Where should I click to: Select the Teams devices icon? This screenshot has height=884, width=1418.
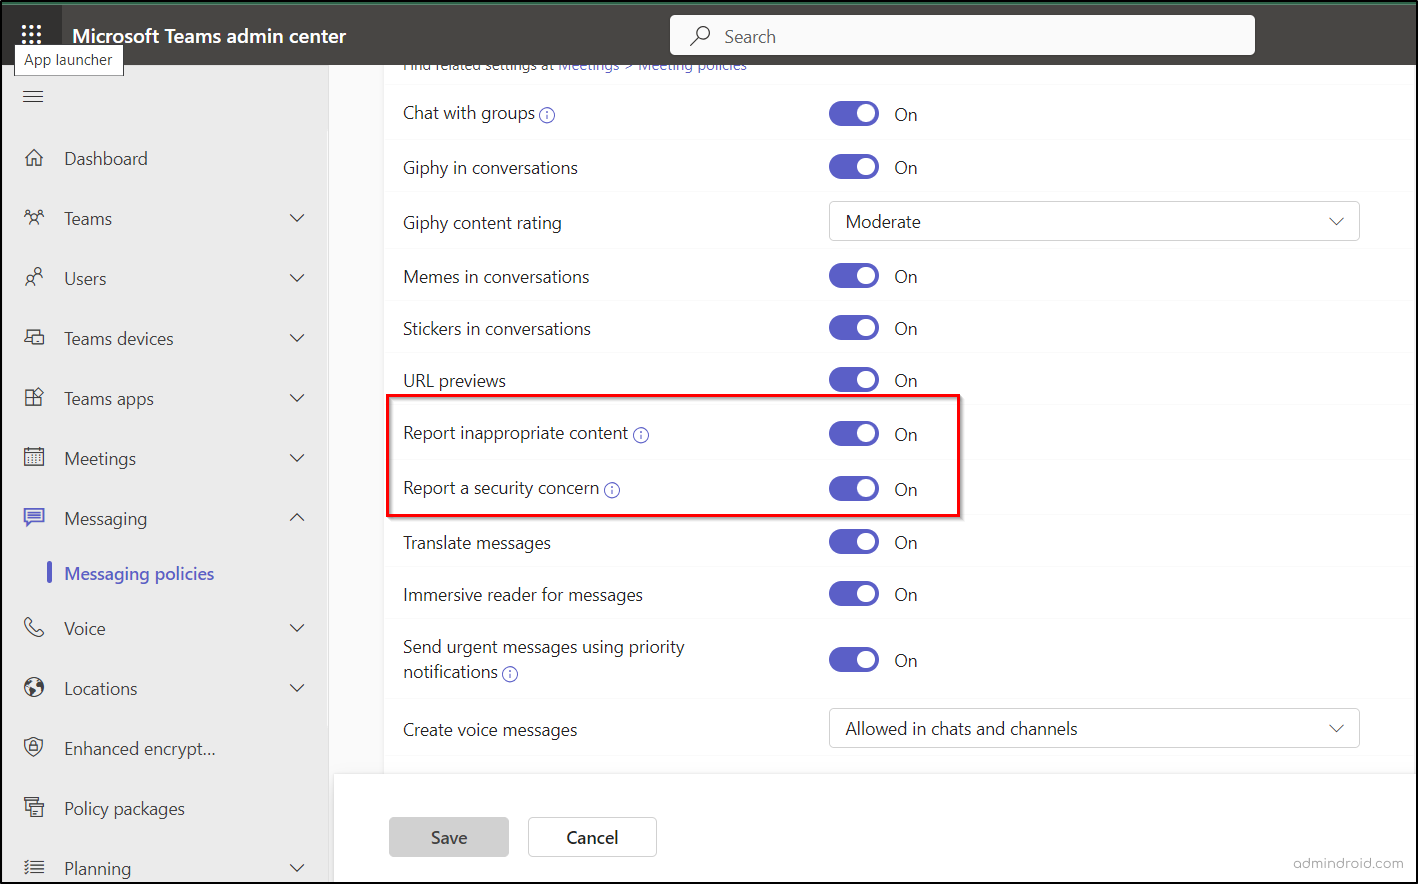click(x=33, y=338)
